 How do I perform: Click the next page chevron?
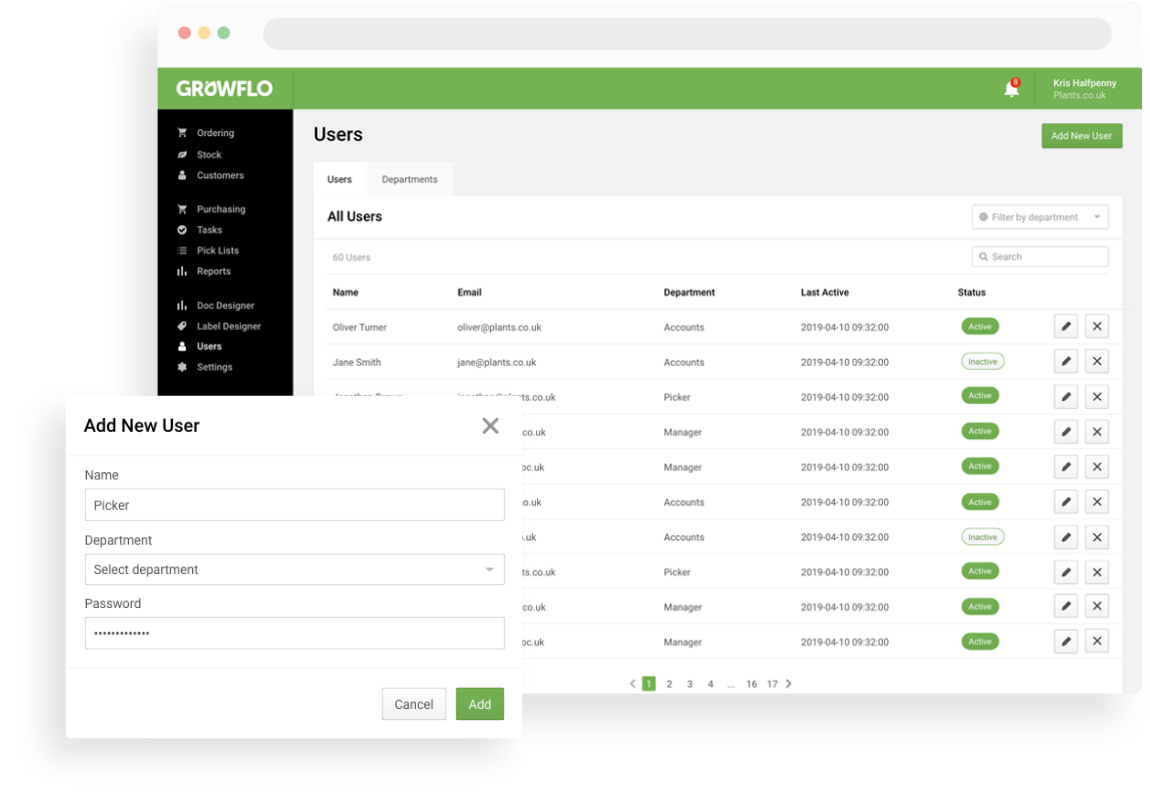pos(789,684)
